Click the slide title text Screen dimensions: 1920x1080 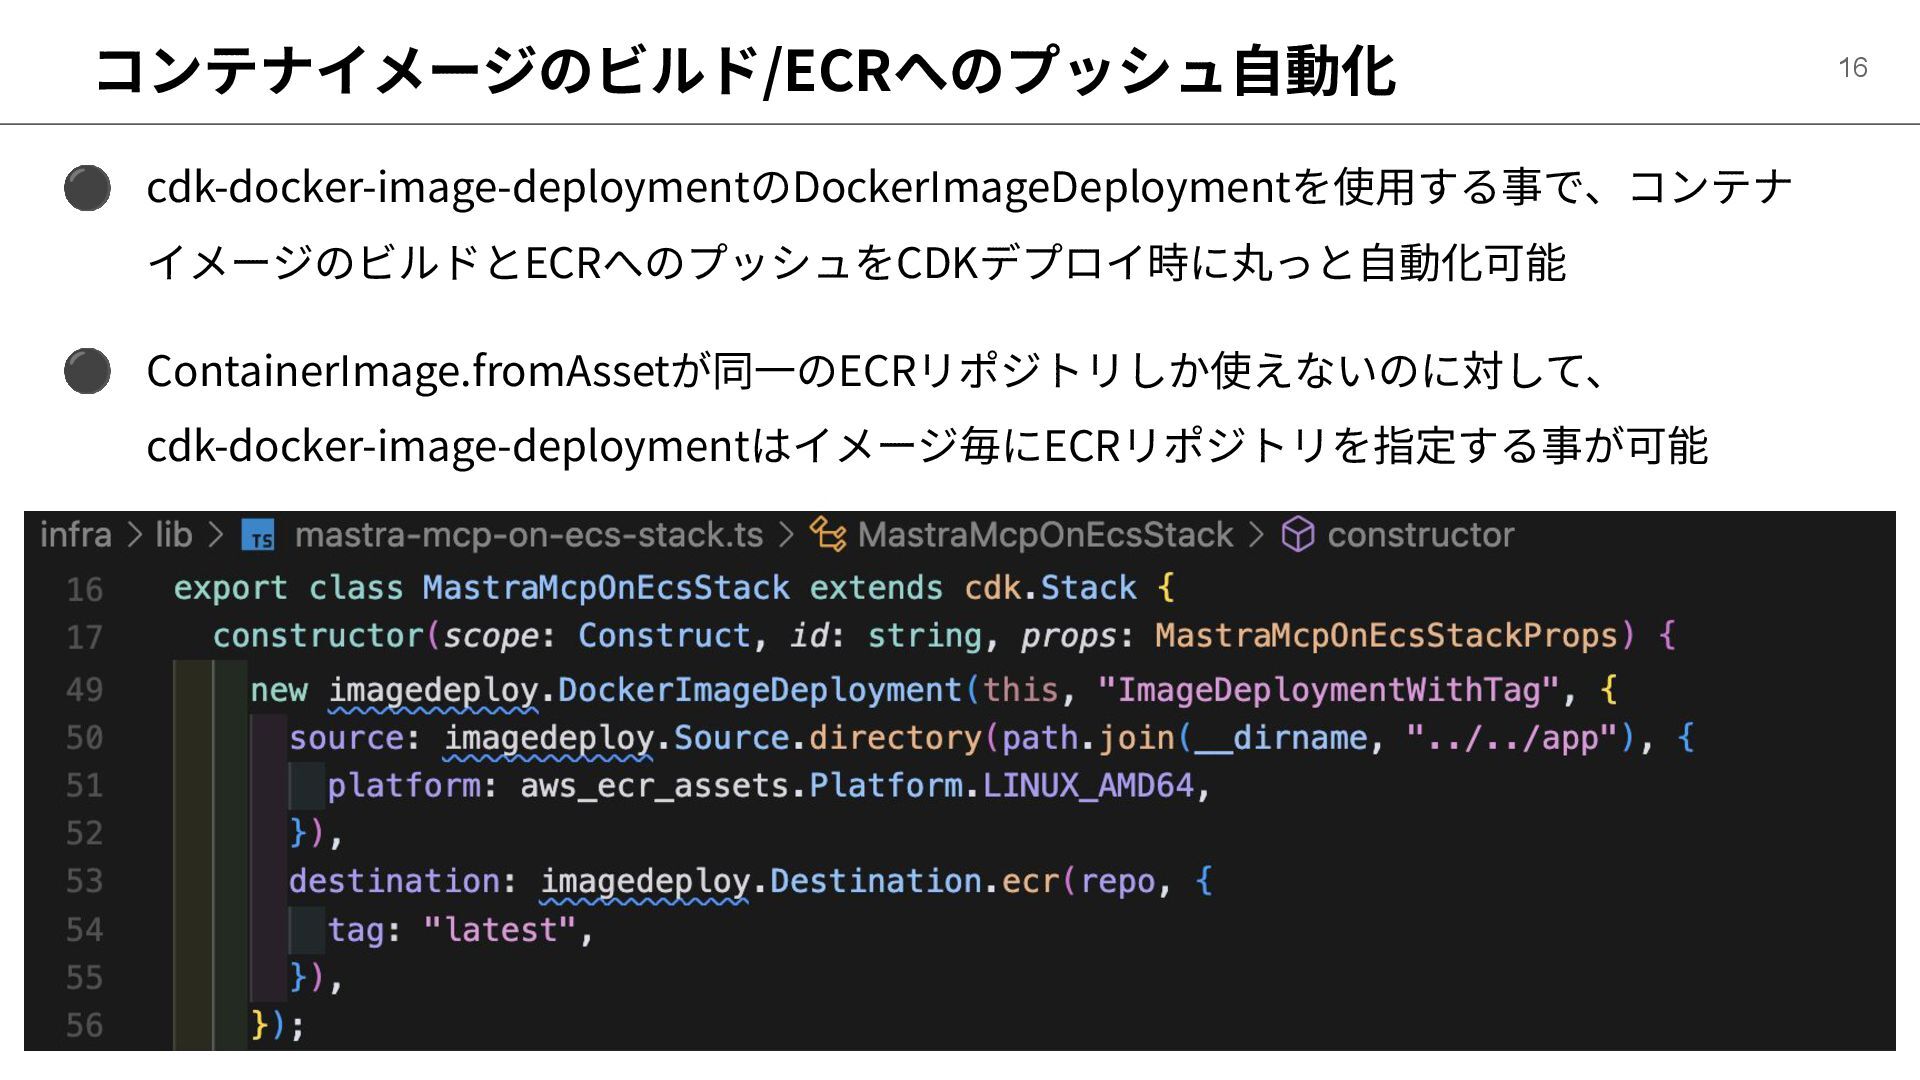[744, 70]
